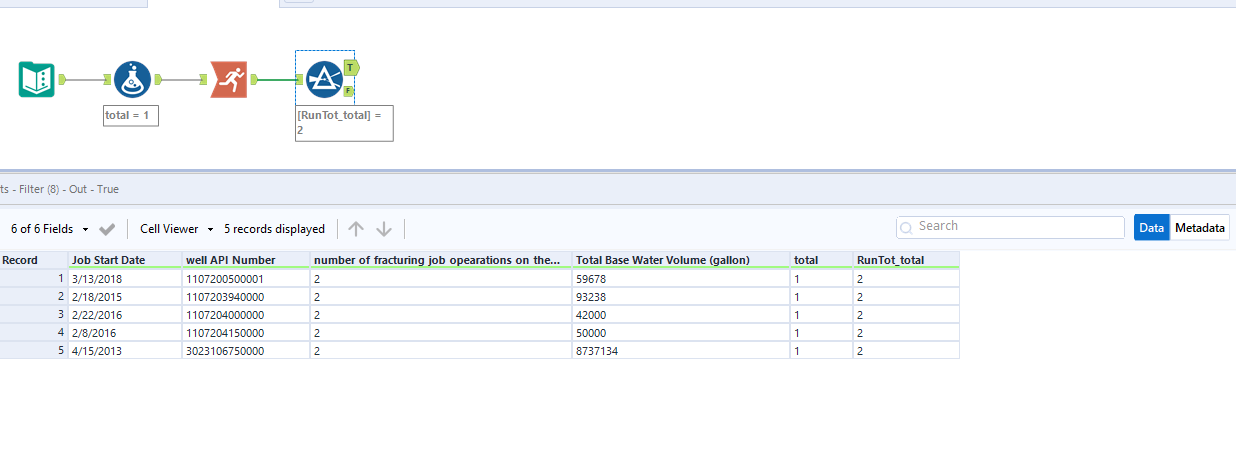The width and height of the screenshot is (1236, 460).
Task: Open the 6 of 6 Fields dropdown
Action: tap(49, 229)
